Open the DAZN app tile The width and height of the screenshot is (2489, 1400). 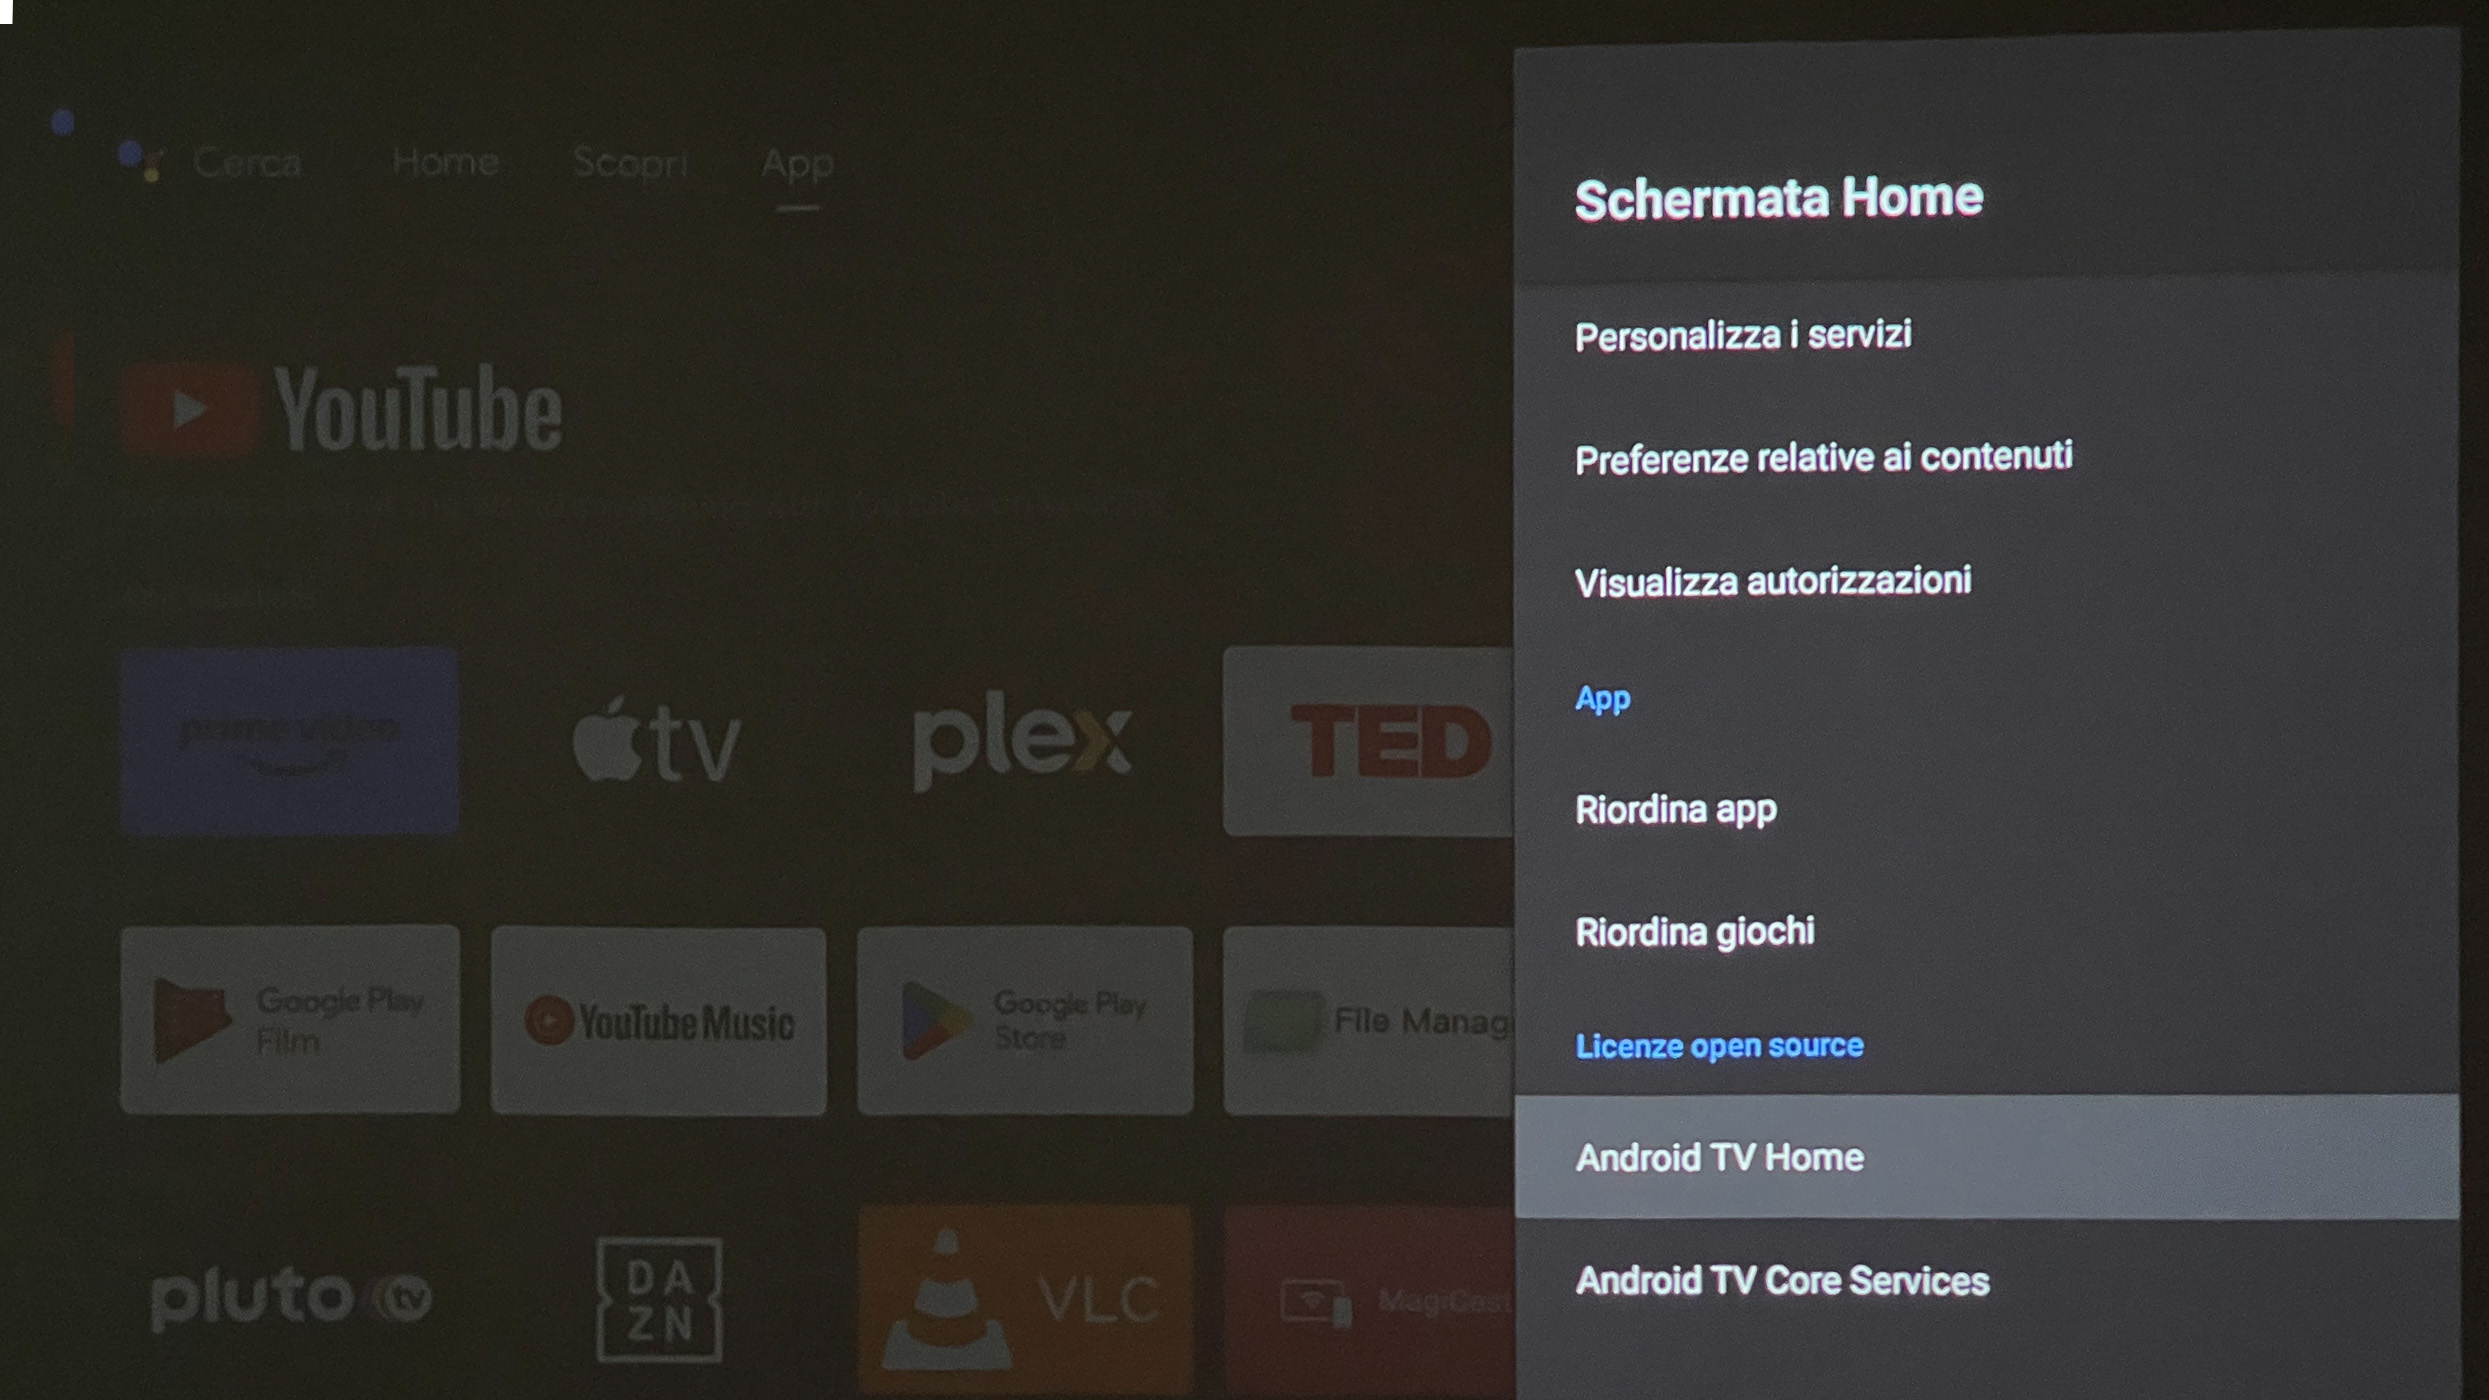coord(658,1298)
